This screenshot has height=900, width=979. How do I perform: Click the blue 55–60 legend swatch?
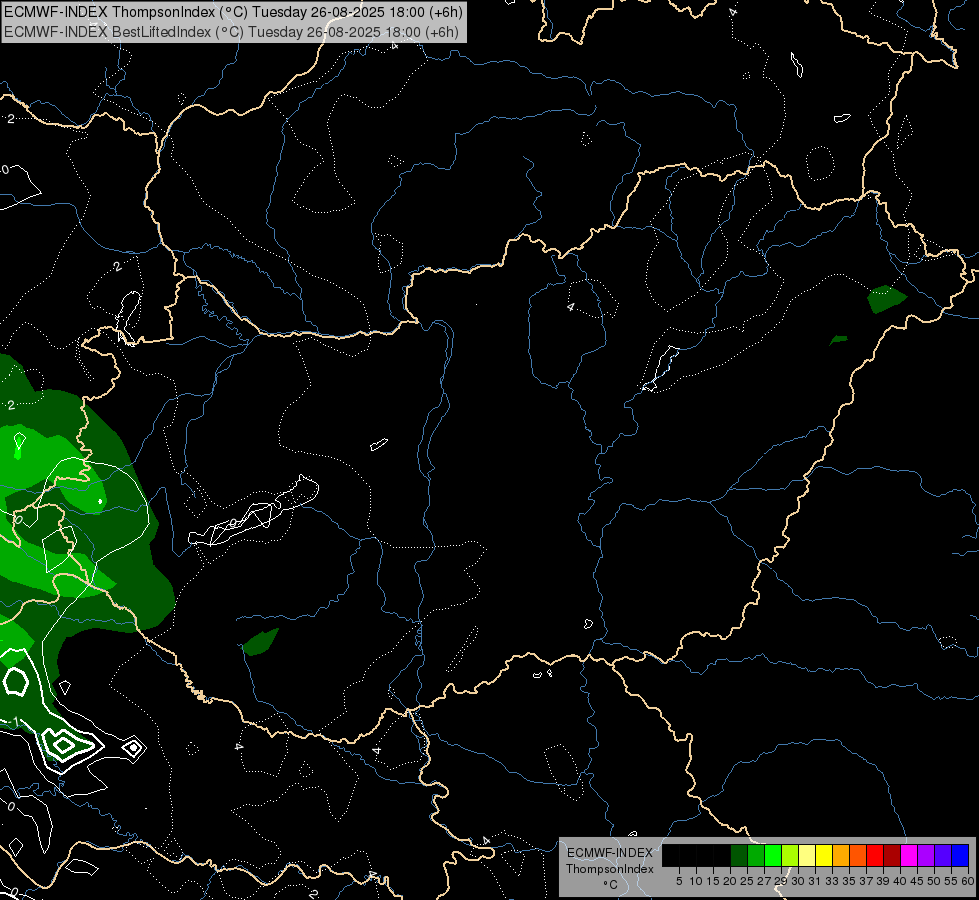[x=960, y=855]
